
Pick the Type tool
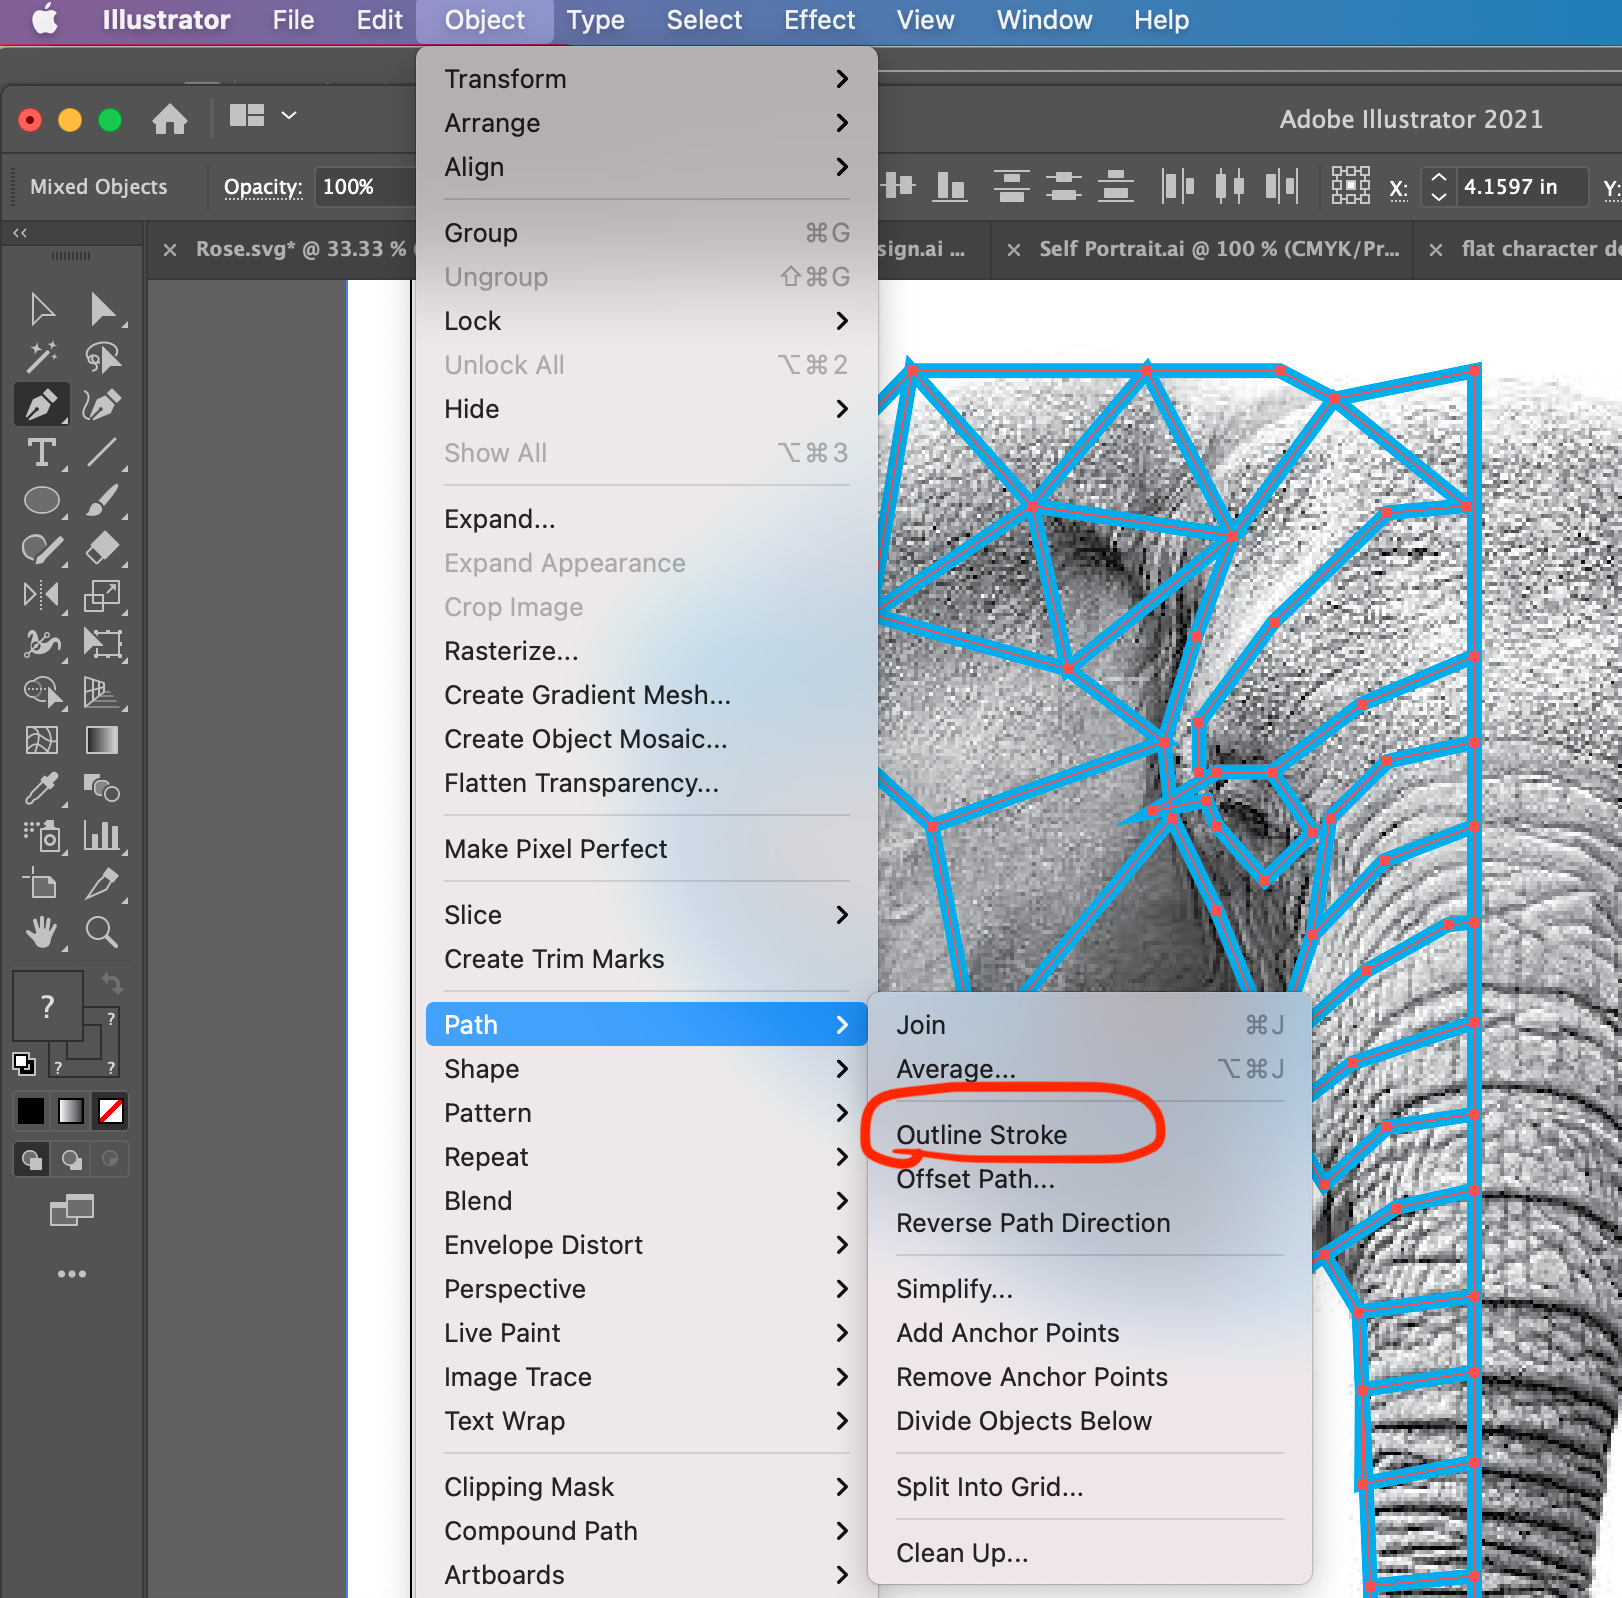coord(42,453)
